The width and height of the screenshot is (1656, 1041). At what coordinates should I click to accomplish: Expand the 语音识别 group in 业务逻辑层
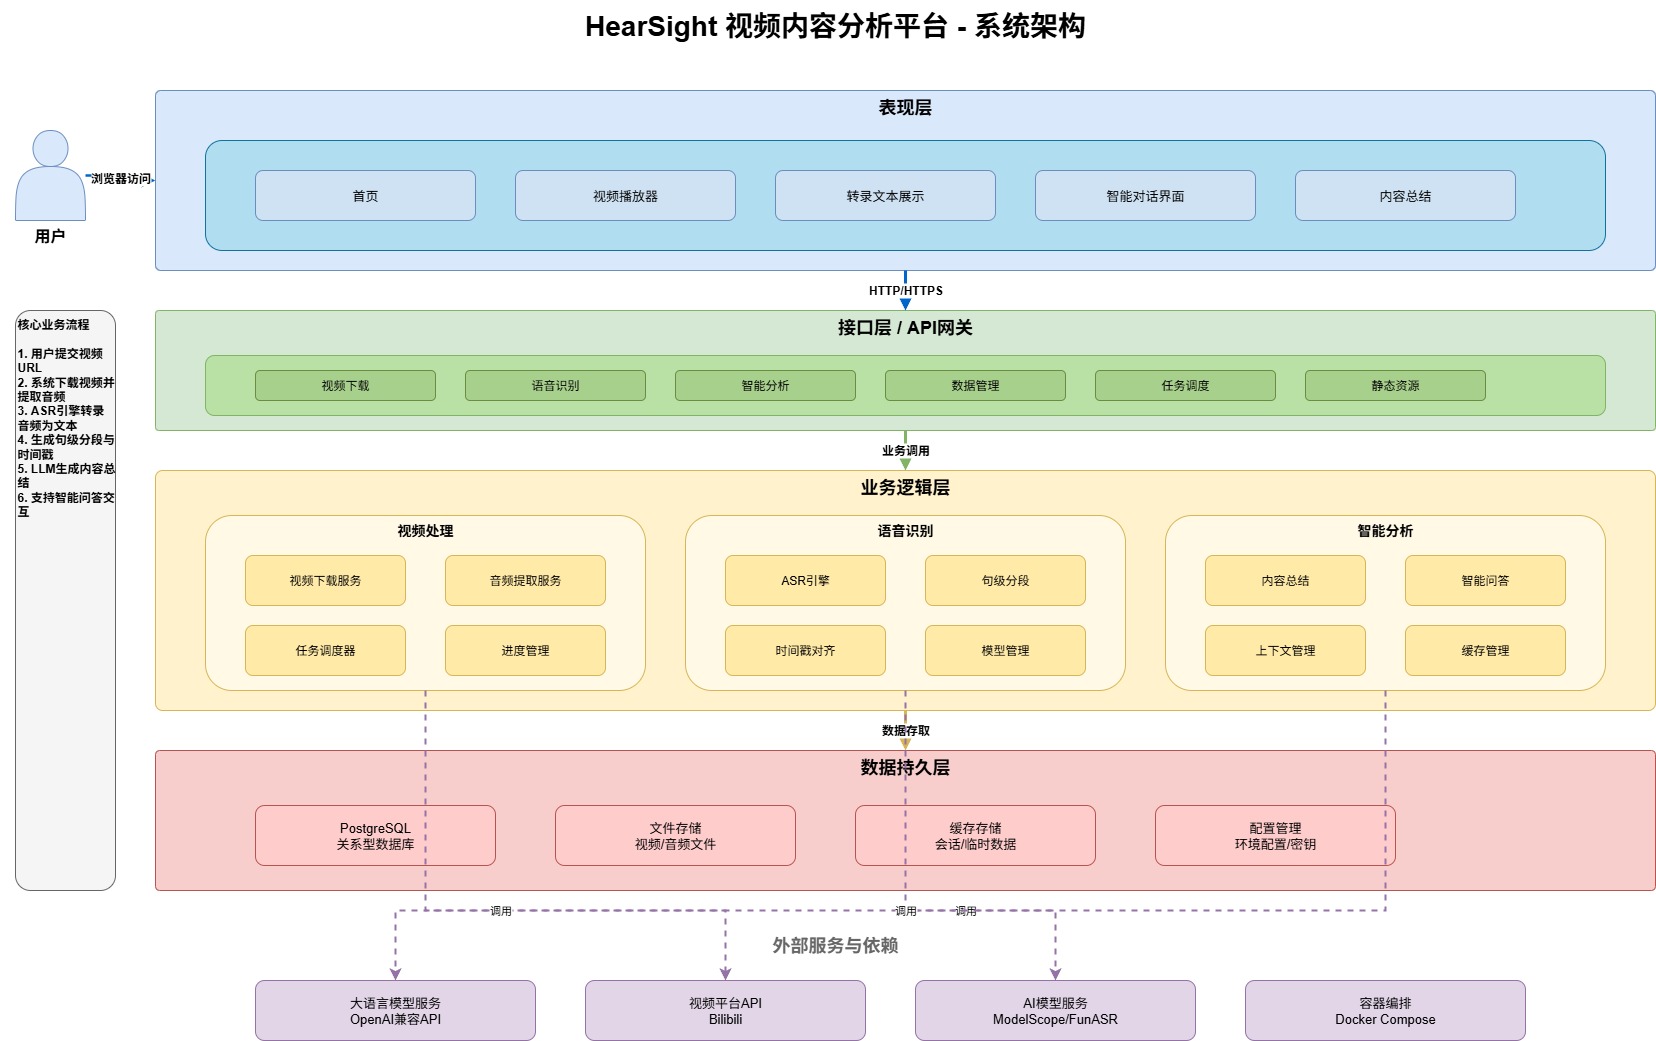[x=903, y=531]
